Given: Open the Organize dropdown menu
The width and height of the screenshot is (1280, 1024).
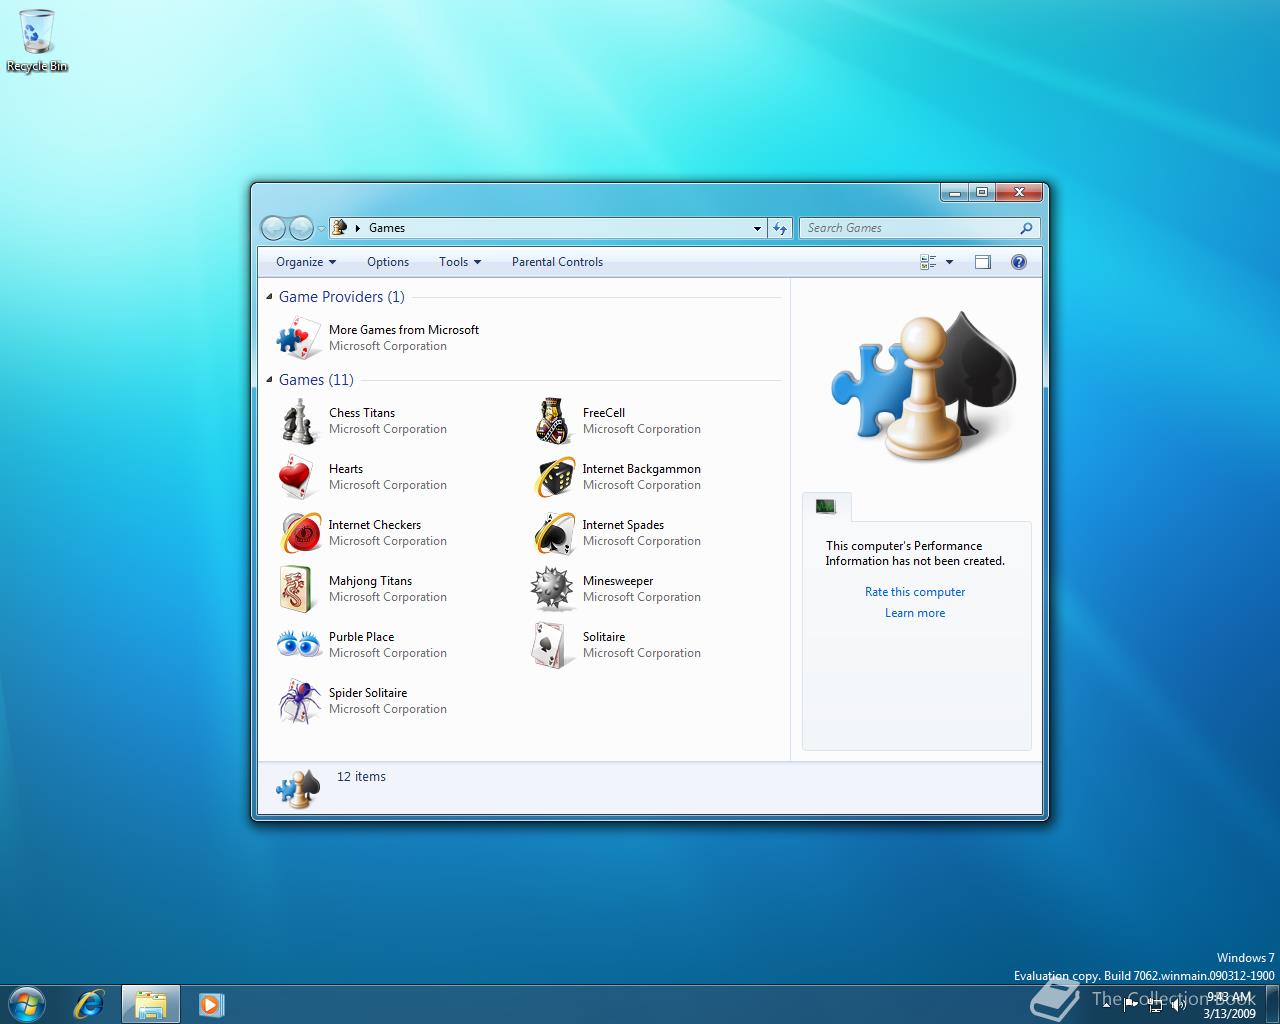Looking at the screenshot, I should point(306,262).
